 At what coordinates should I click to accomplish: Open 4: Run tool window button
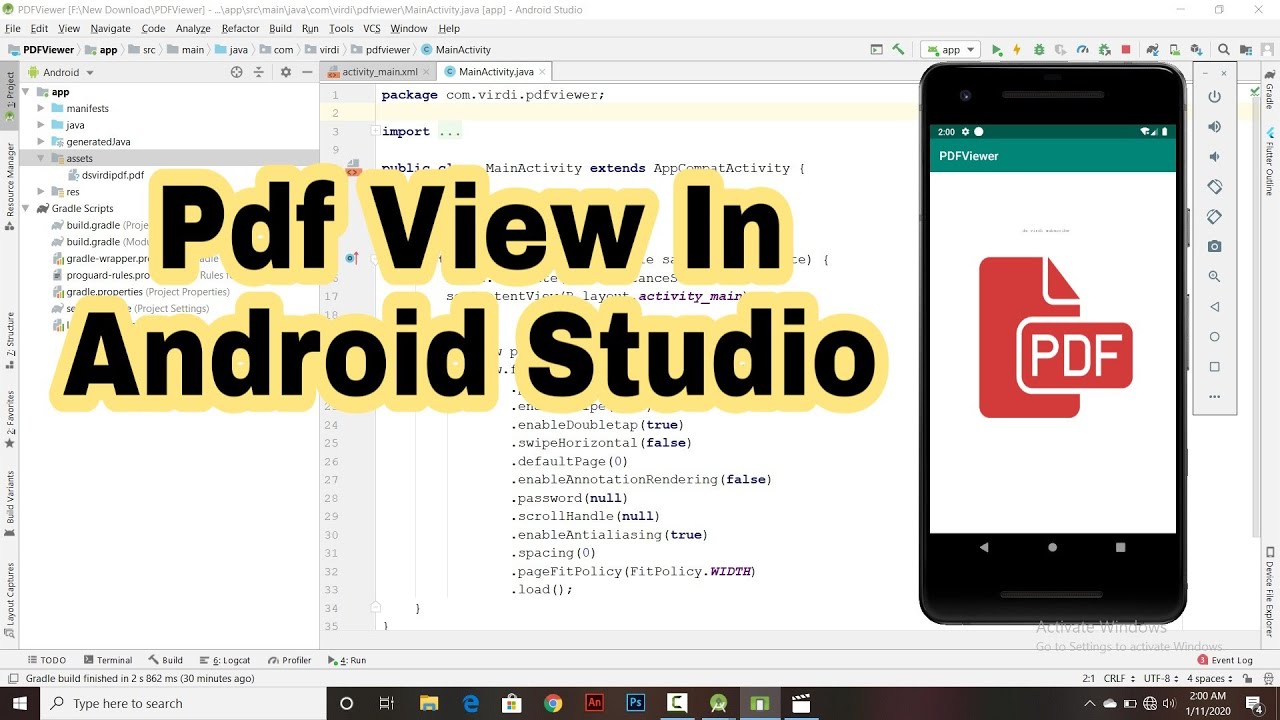click(348, 660)
